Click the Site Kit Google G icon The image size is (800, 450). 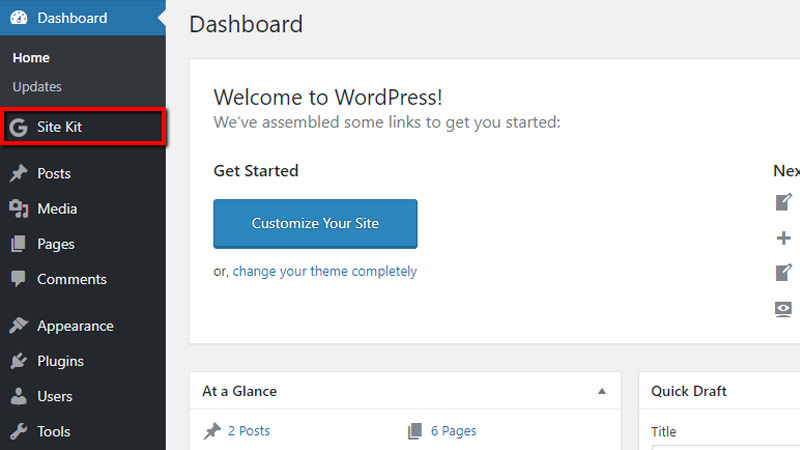click(x=18, y=127)
